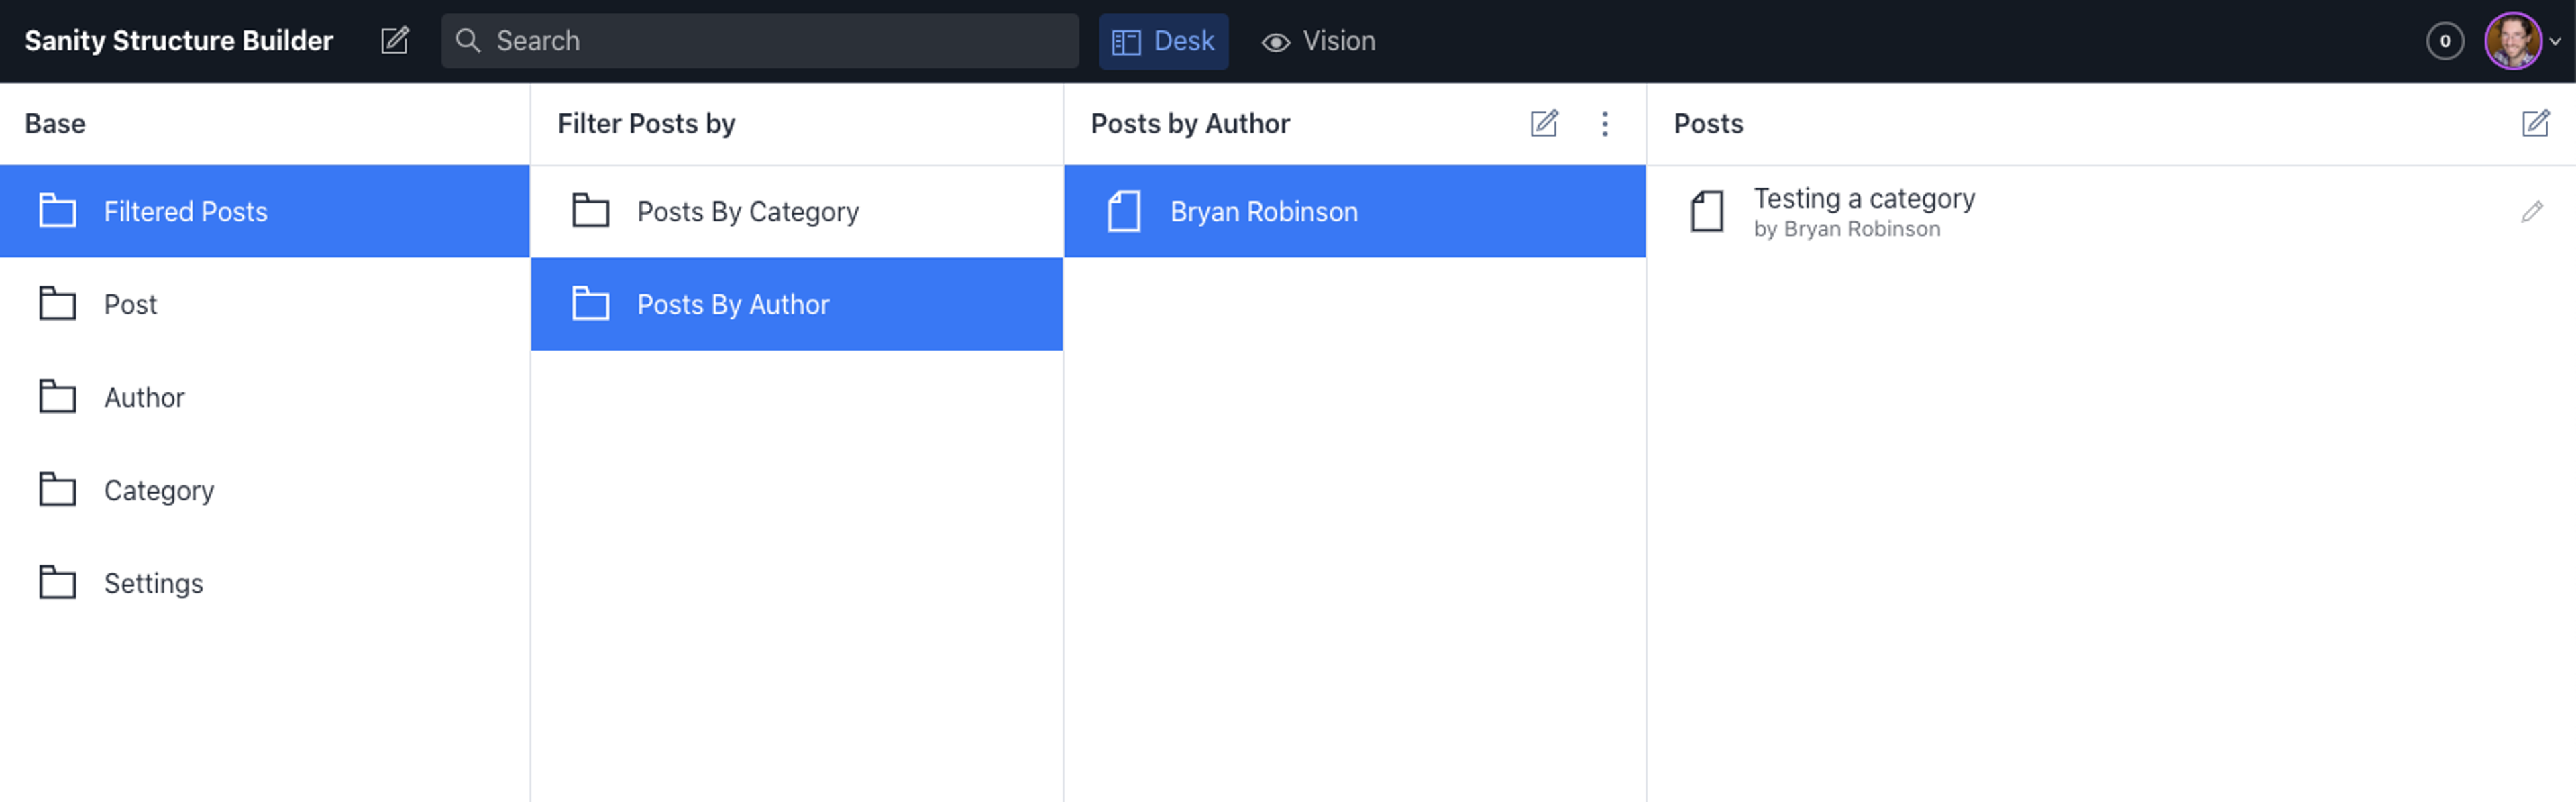Open the three-dot menu in Posts by Author

(x=1604, y=124)
